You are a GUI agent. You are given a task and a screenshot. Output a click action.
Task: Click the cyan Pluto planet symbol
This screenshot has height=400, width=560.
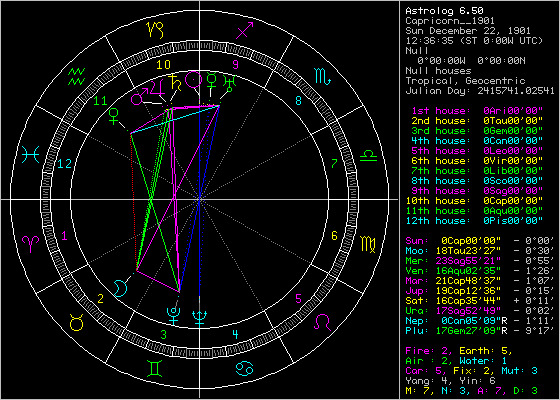coord(174,316)
